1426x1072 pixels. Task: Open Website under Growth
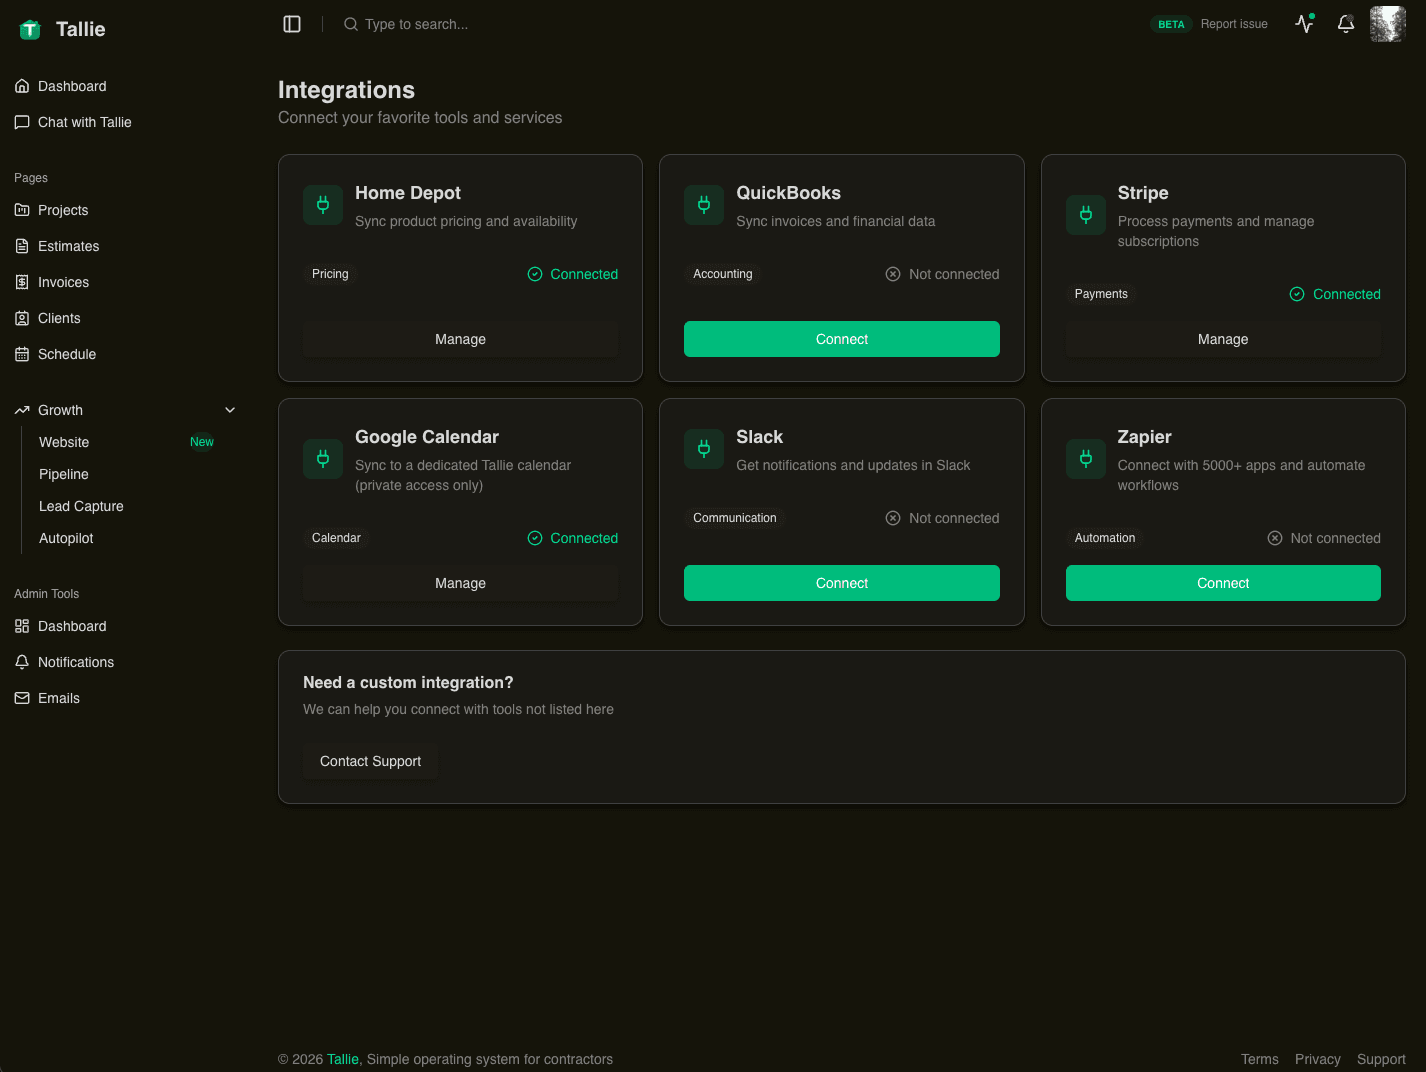pos(64,442)
